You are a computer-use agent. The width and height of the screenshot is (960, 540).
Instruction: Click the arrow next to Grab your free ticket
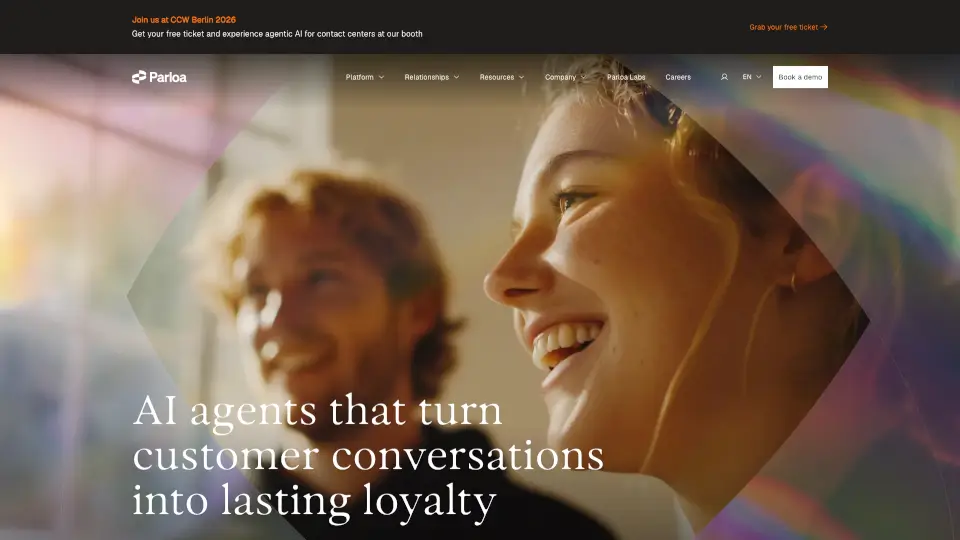824,27
